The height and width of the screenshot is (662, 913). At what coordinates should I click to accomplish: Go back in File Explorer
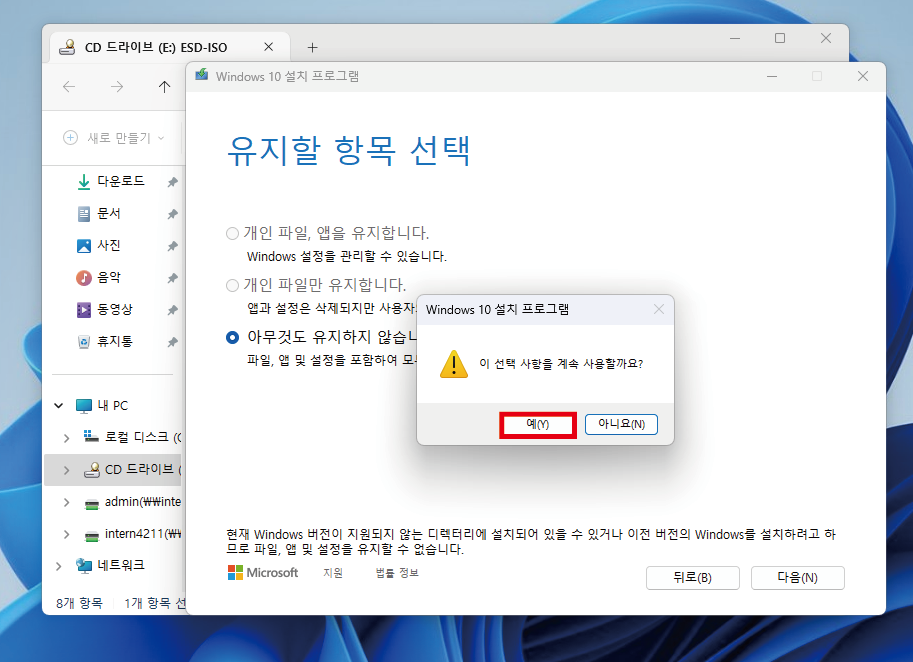tap(69, 87)
